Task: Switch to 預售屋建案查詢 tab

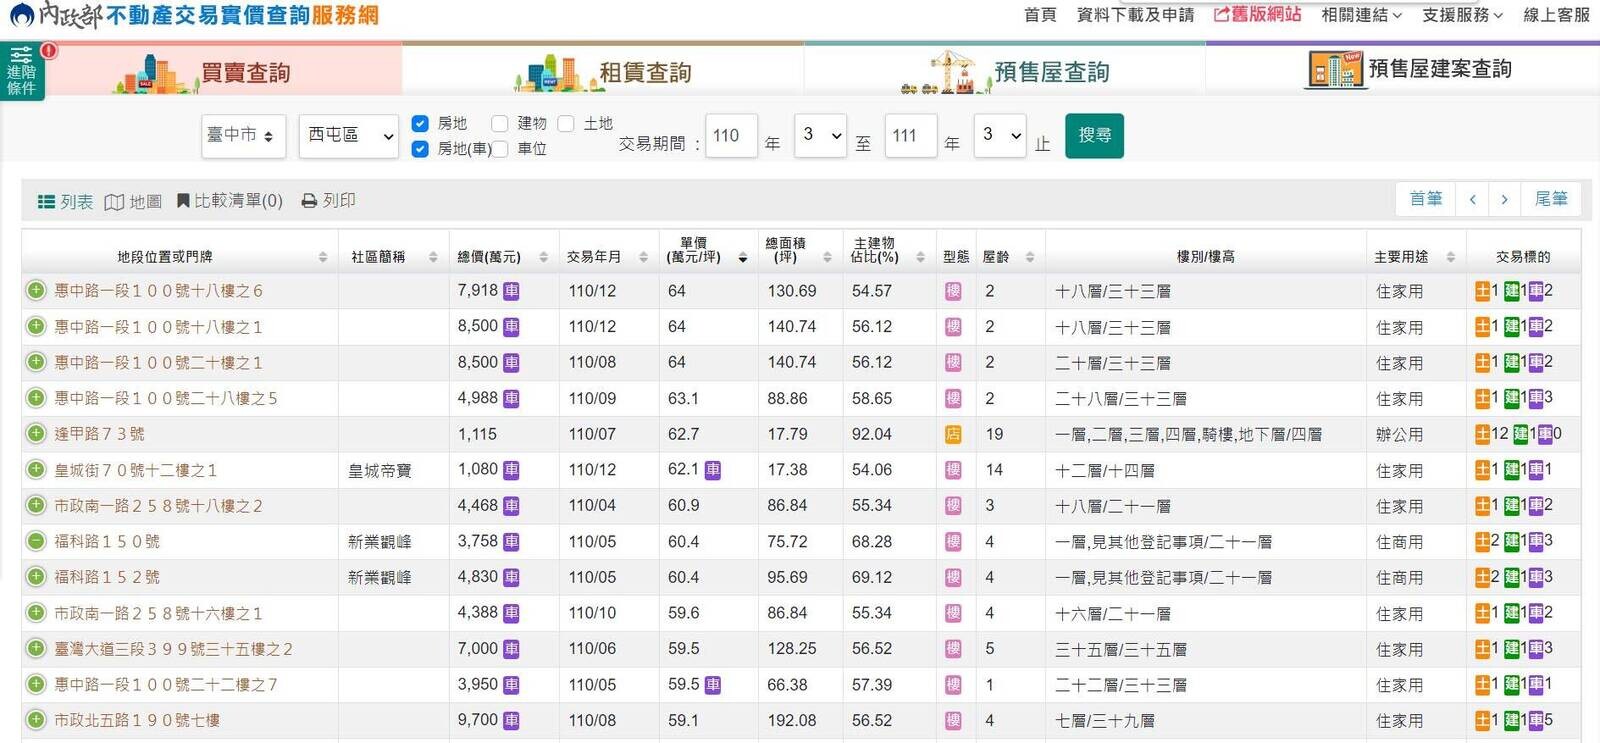Action: [1403, 70]
